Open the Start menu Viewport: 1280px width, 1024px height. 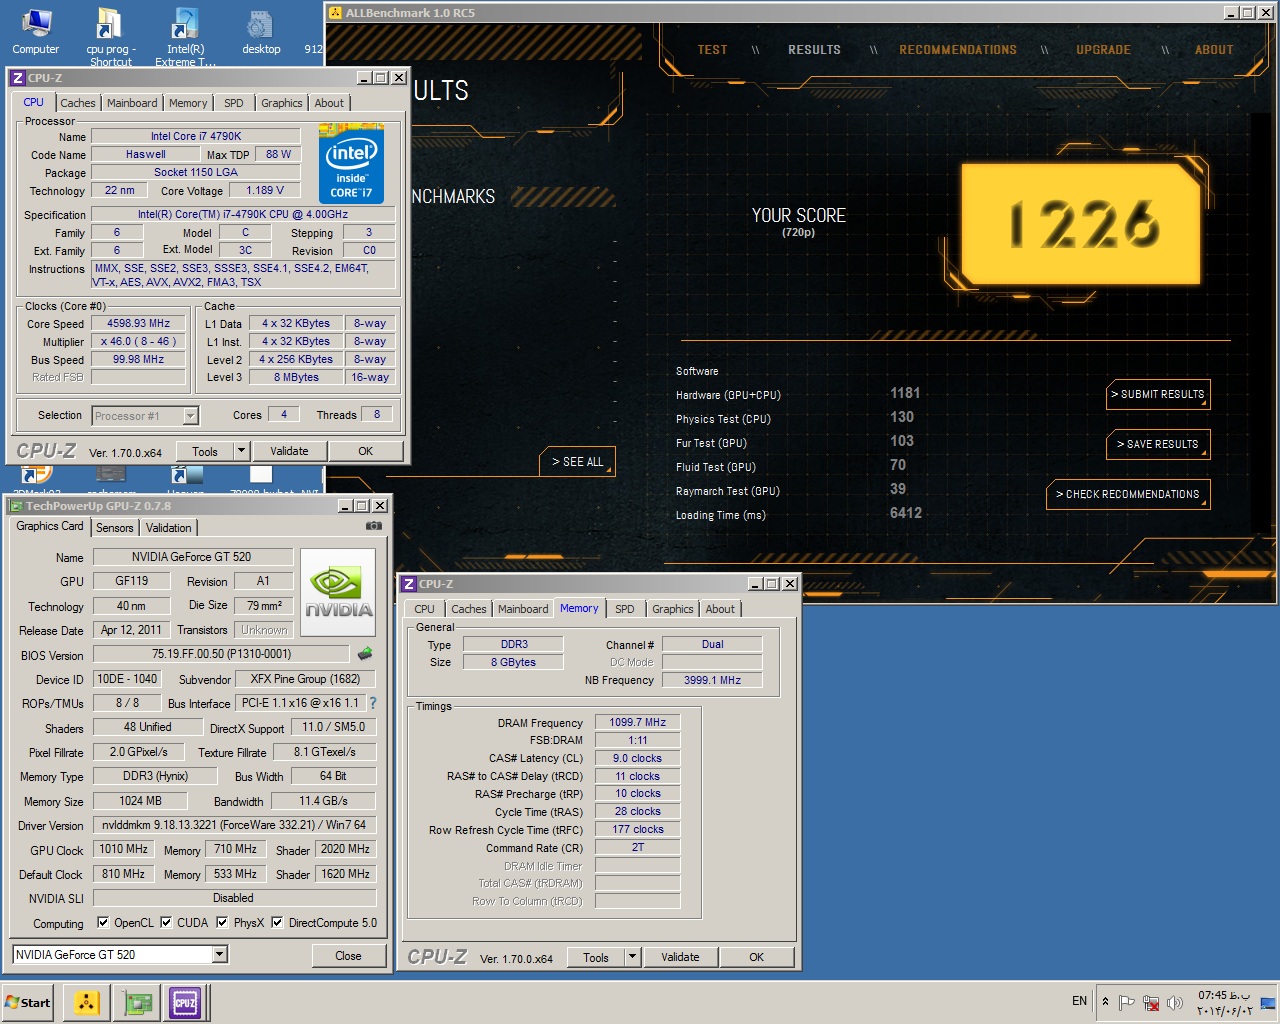pyautogui.click(x=28, y=1002)
